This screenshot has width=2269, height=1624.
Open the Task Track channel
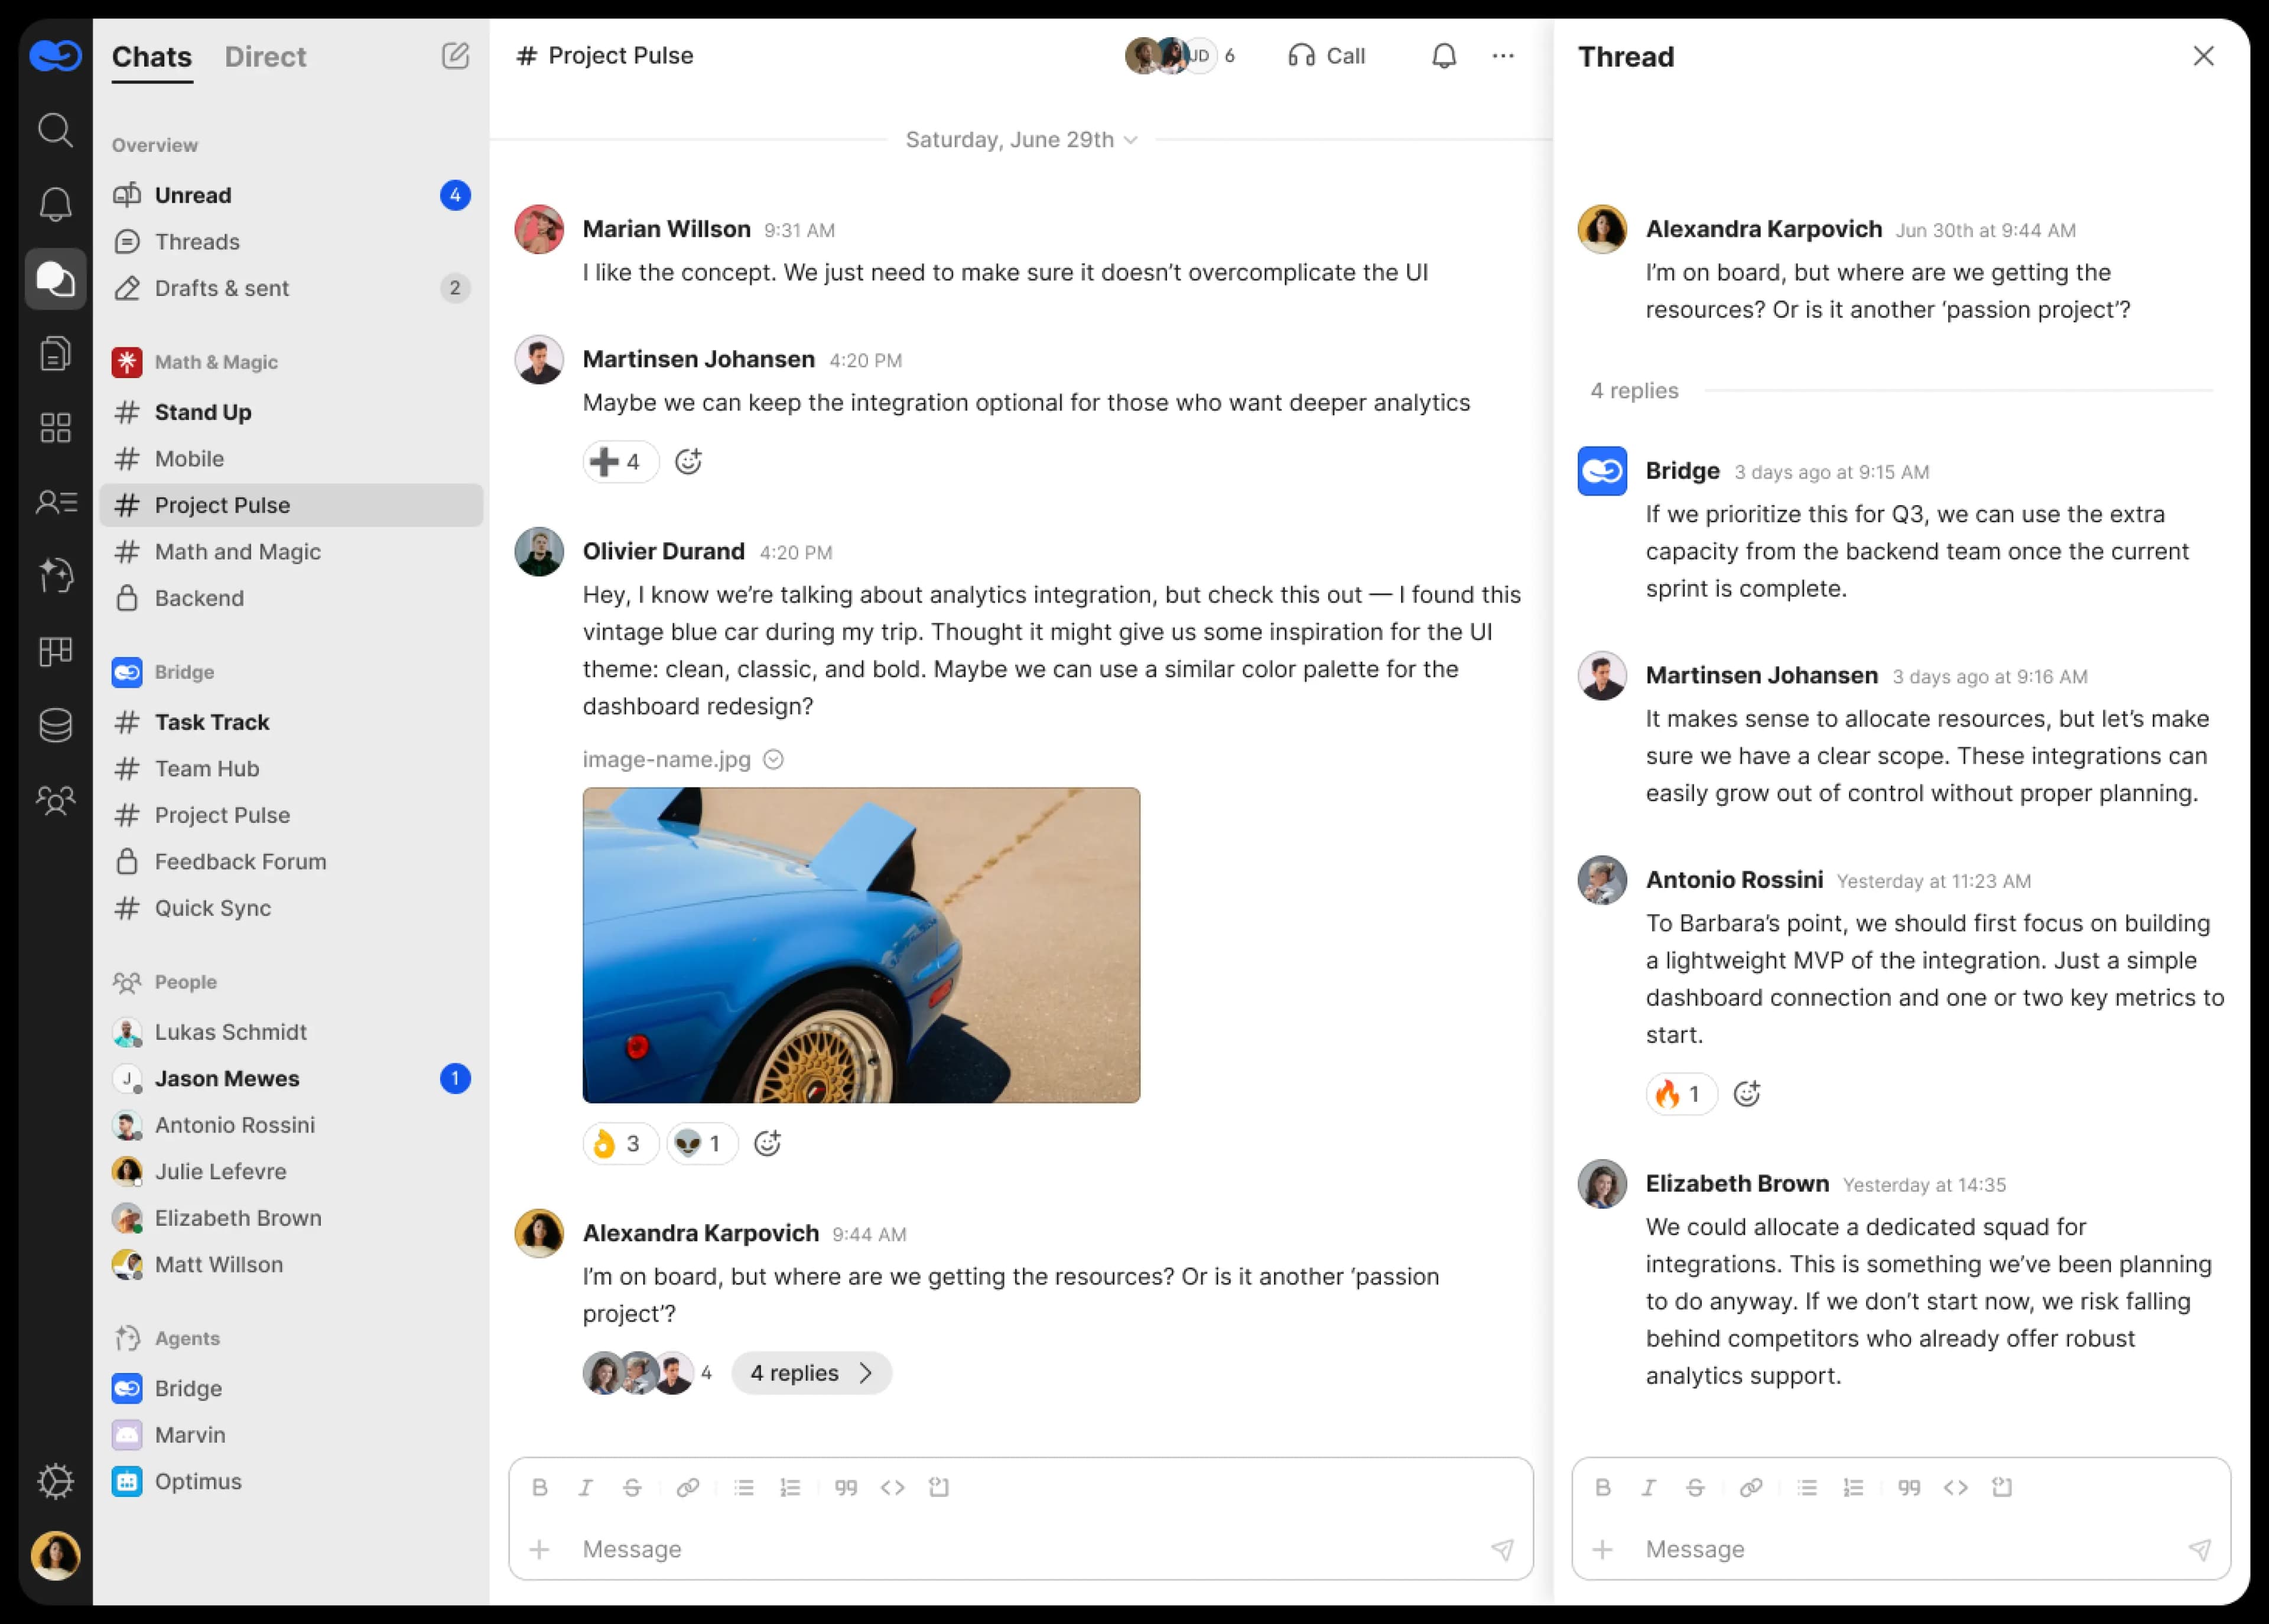[x=211, y=722]
